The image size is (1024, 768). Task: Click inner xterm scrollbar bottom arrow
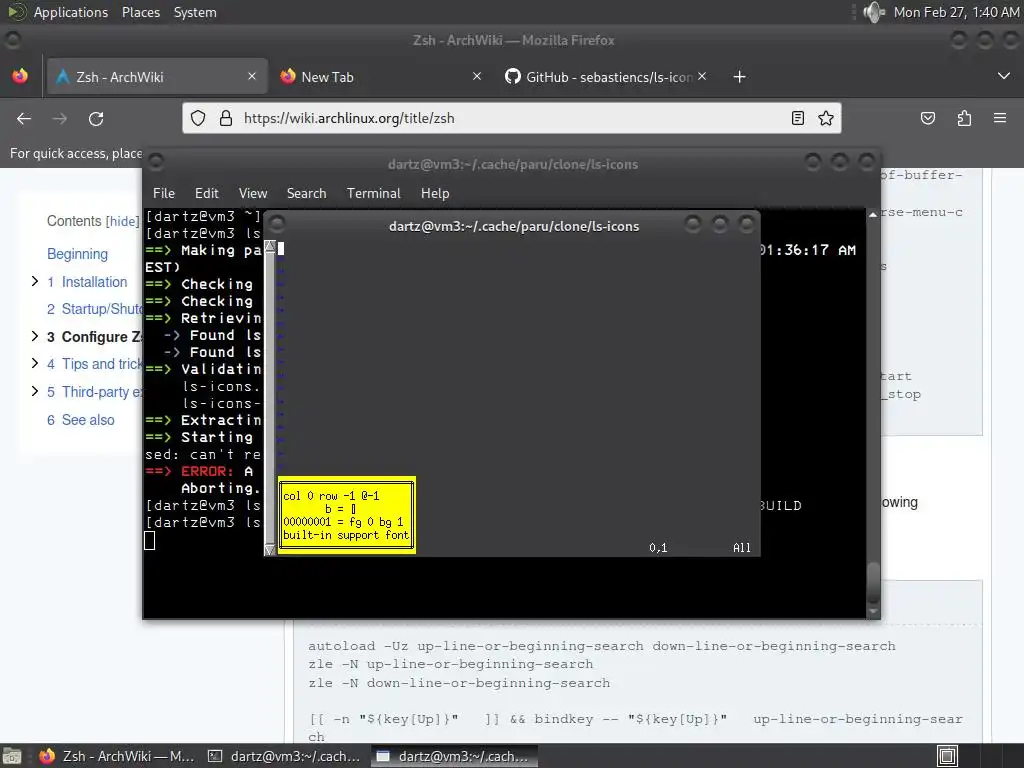(x=270, y=550)
